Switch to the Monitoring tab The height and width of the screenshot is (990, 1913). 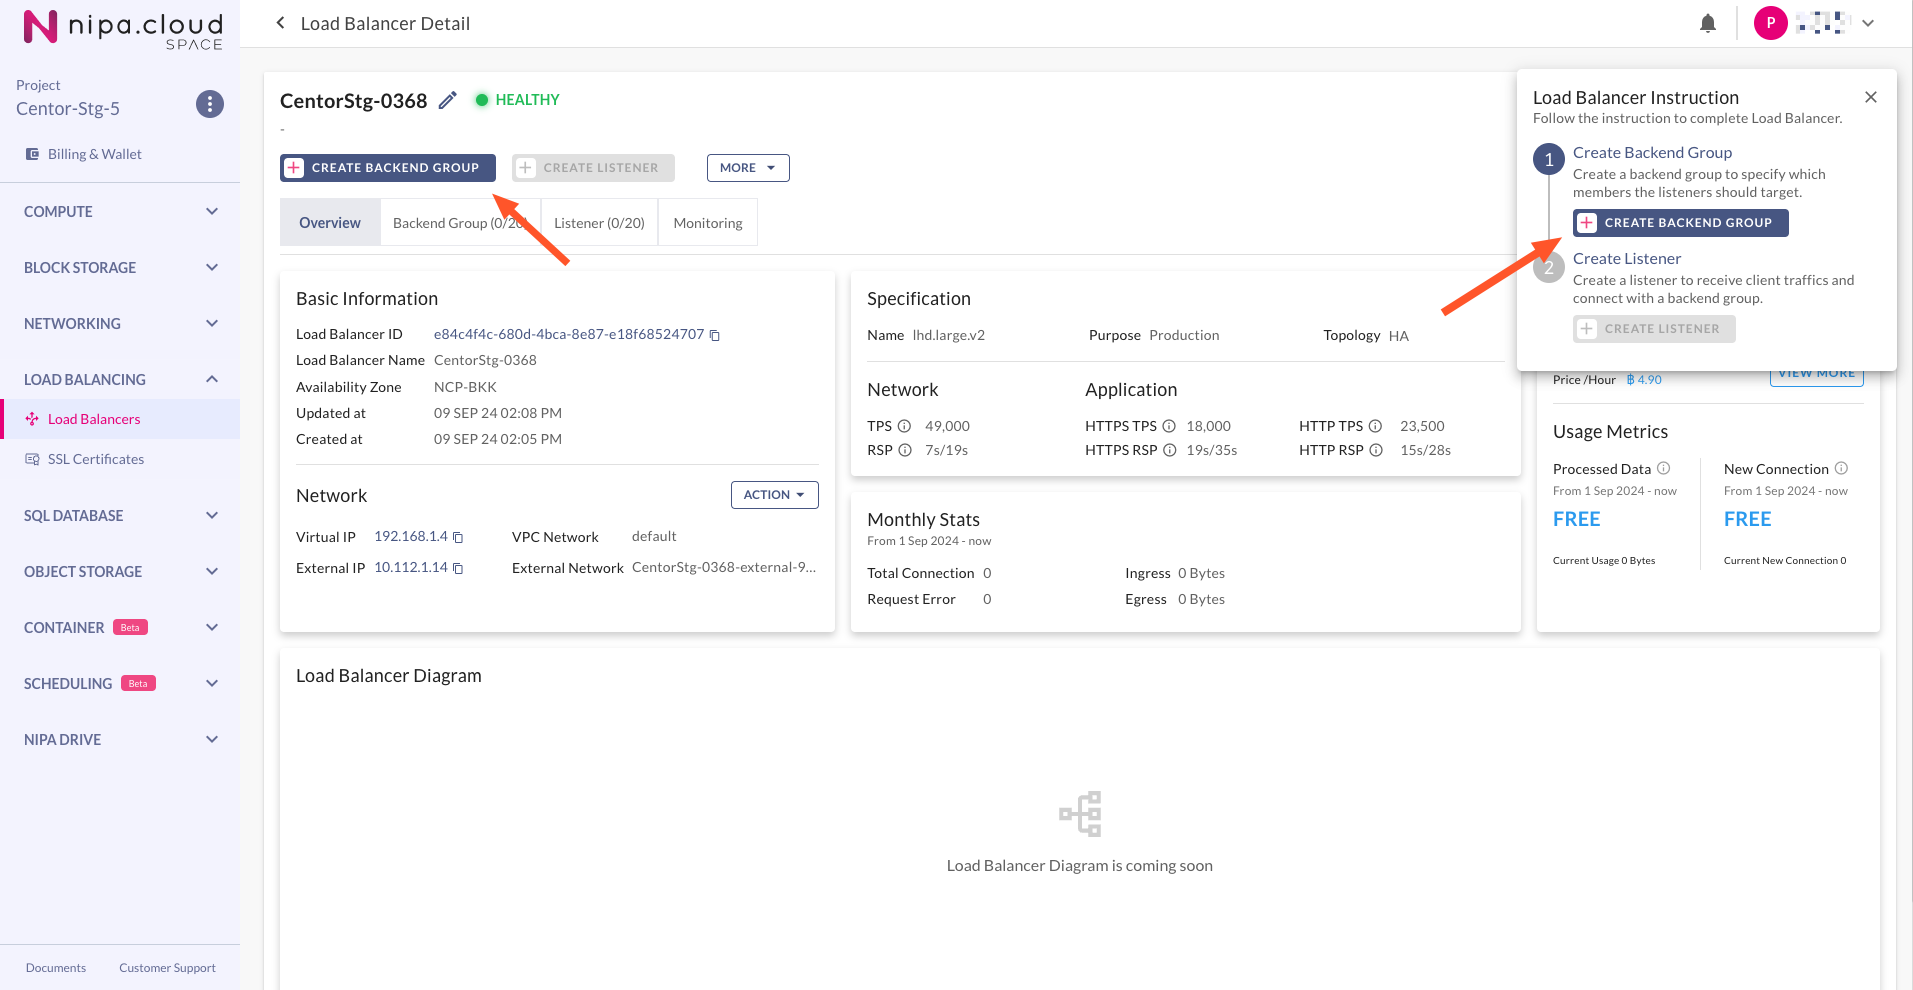pos(707,223)
